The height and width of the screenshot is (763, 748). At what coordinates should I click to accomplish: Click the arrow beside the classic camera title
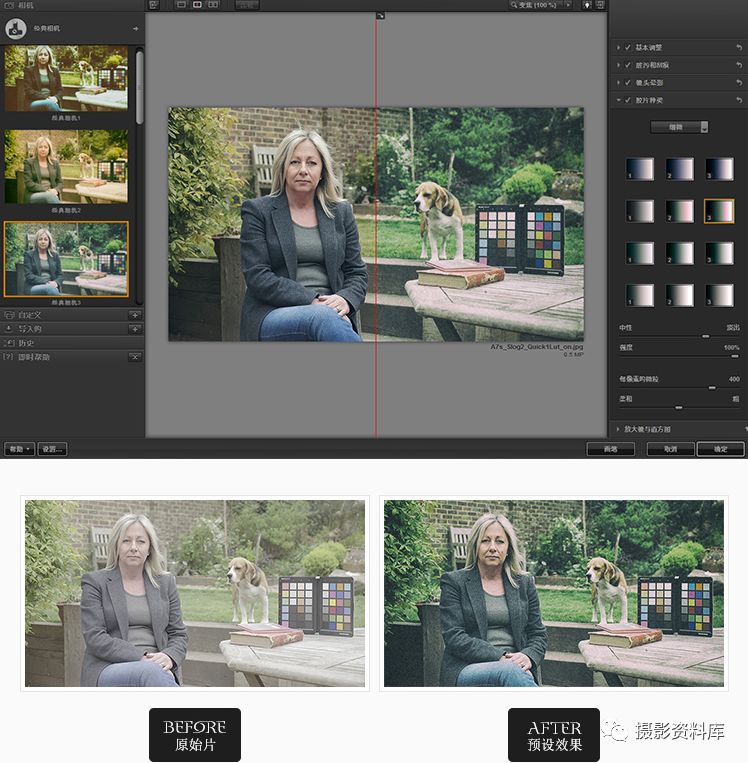pyautogui.click(x=135, y=29)
